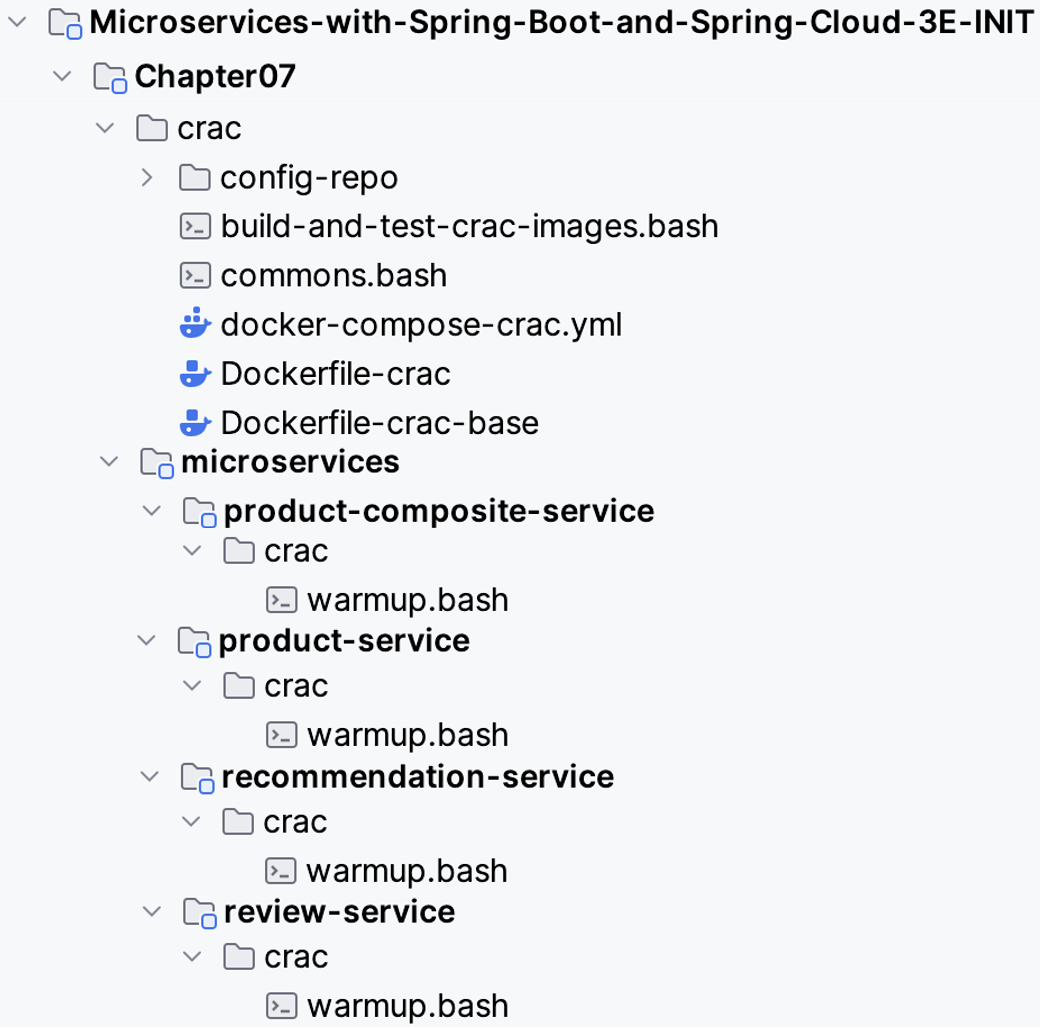This screenshot has width=1040, height=1028.
Task: Collapse crac folder chevron inside recommendation-service
Action: (191, 822)
